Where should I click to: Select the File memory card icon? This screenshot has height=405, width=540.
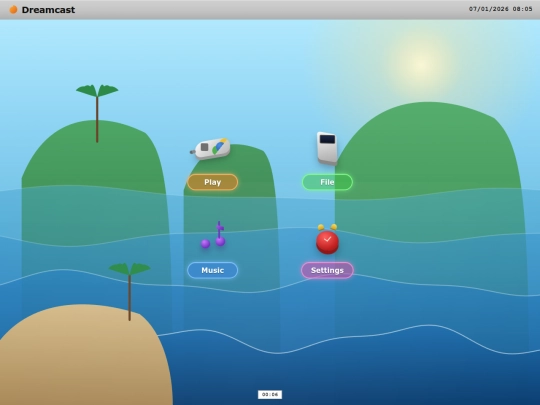point(327,148)
